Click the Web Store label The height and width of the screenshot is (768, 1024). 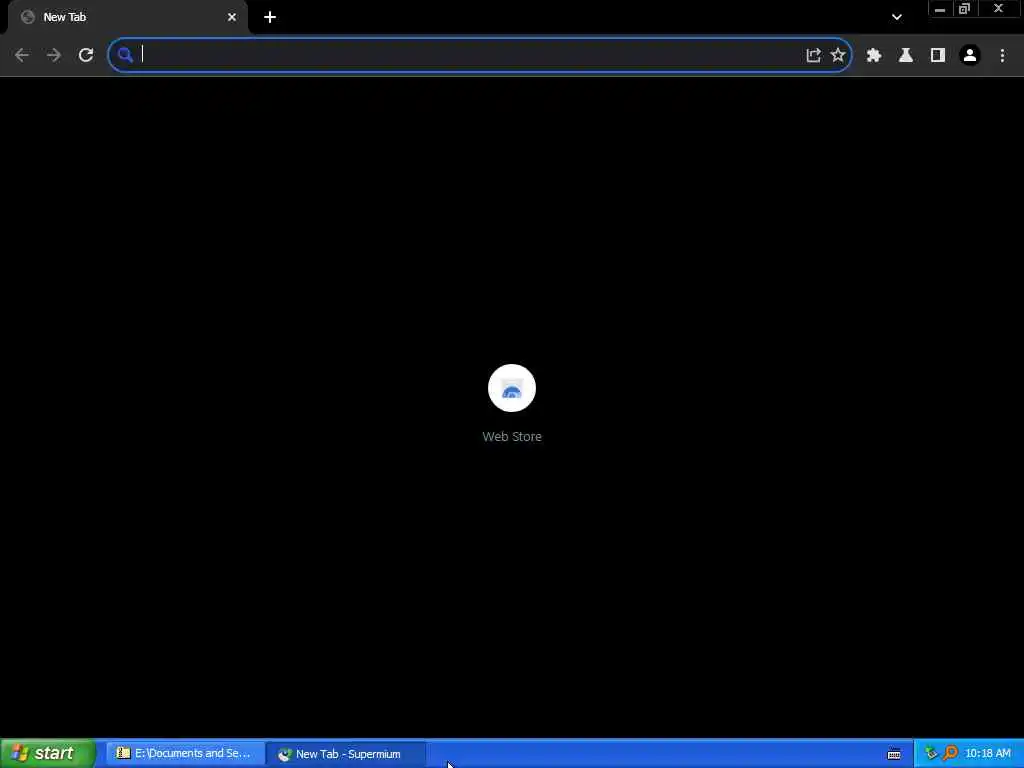pyautogui.click(x=512, y=436)
